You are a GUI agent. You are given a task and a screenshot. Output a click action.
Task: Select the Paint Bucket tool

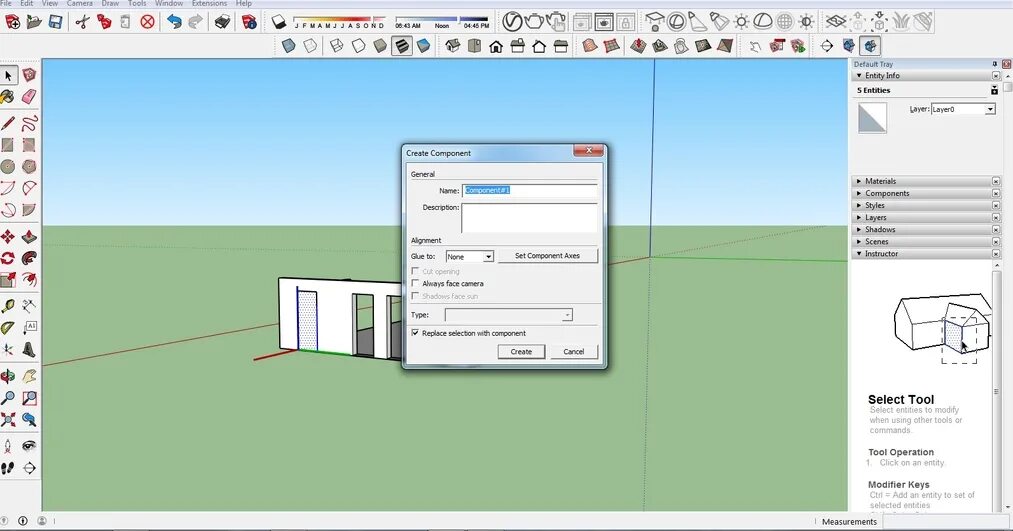coord(7,97)
